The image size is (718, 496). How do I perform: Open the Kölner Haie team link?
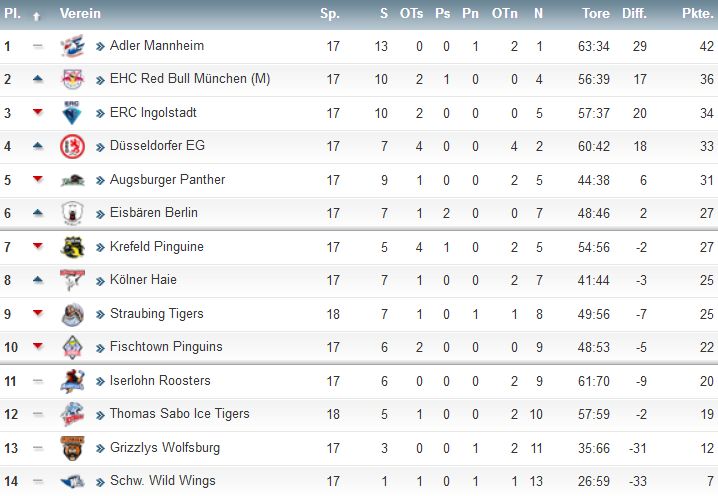(143, 279)
